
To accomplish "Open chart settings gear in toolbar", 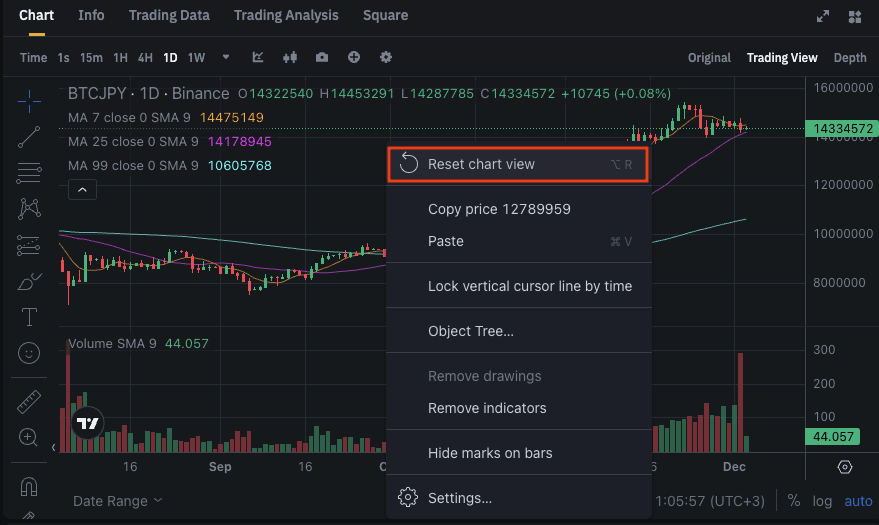I will (386, 57).
